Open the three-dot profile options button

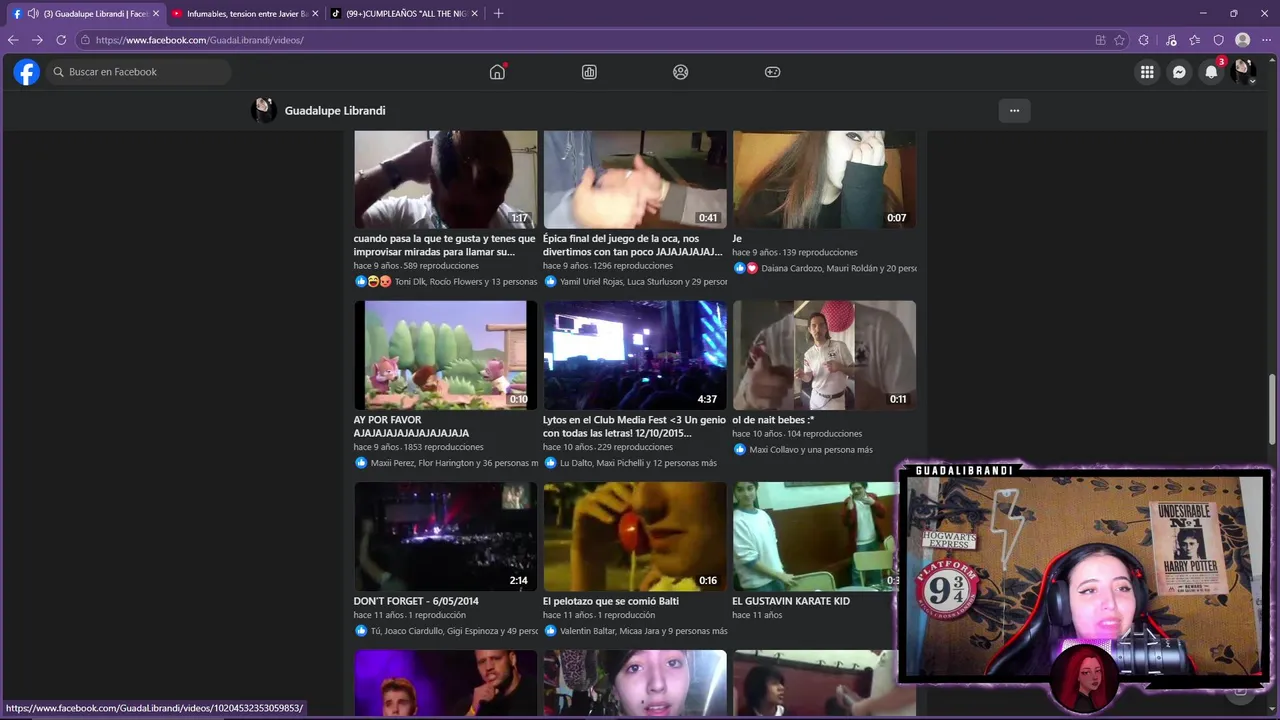click(1014, 111)
